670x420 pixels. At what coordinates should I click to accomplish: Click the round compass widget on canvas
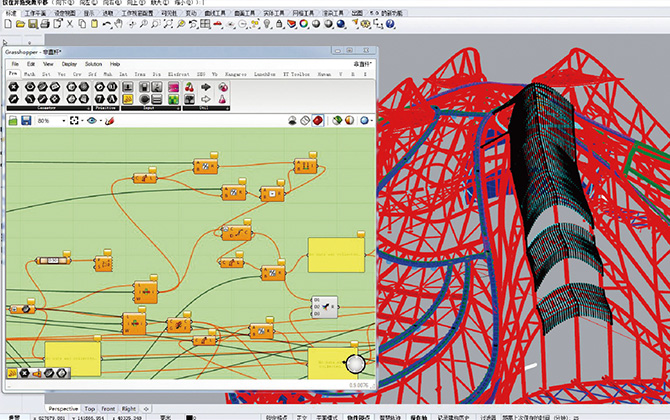coord(355,363)
